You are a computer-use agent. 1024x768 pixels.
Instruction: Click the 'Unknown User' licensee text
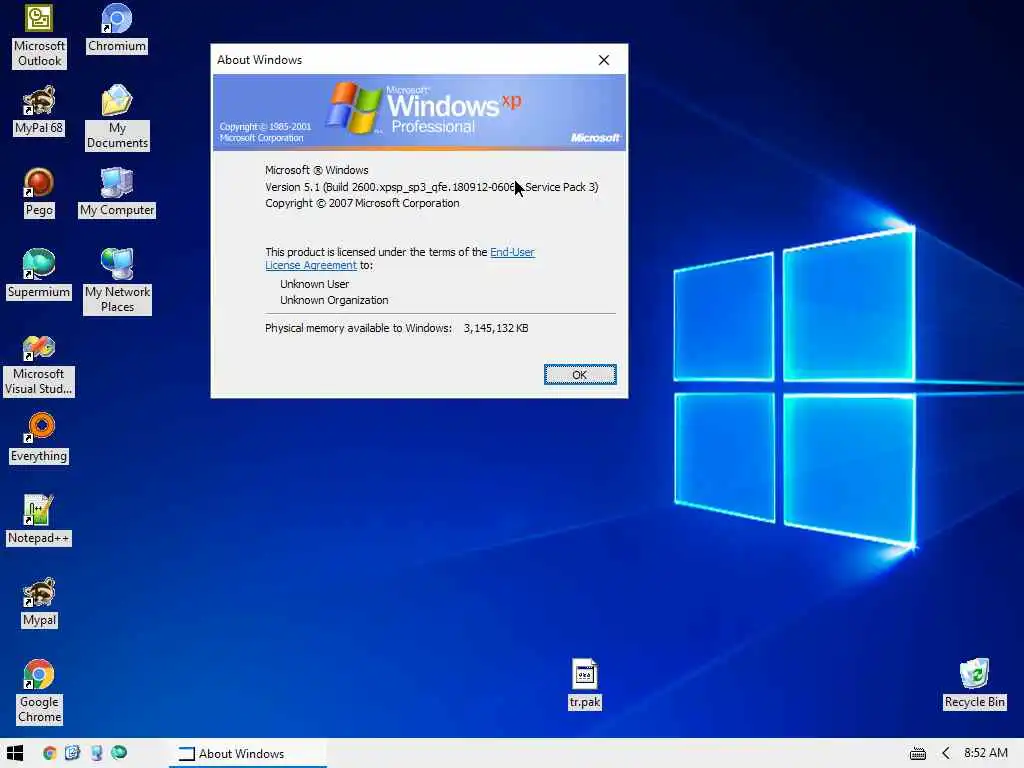coord(314,284)
